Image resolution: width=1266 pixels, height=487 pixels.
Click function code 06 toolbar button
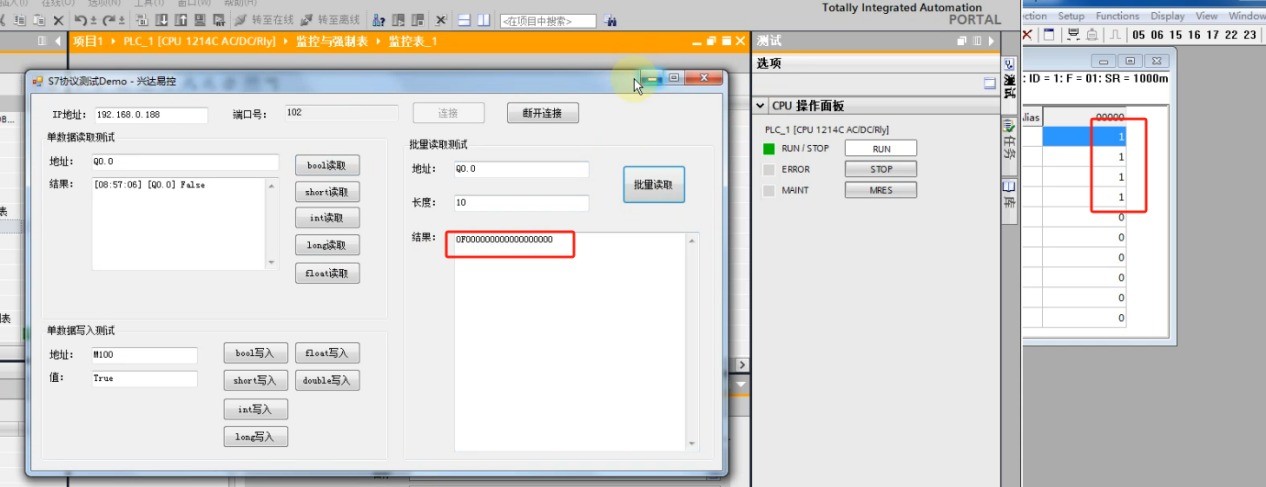[1157, 35]
